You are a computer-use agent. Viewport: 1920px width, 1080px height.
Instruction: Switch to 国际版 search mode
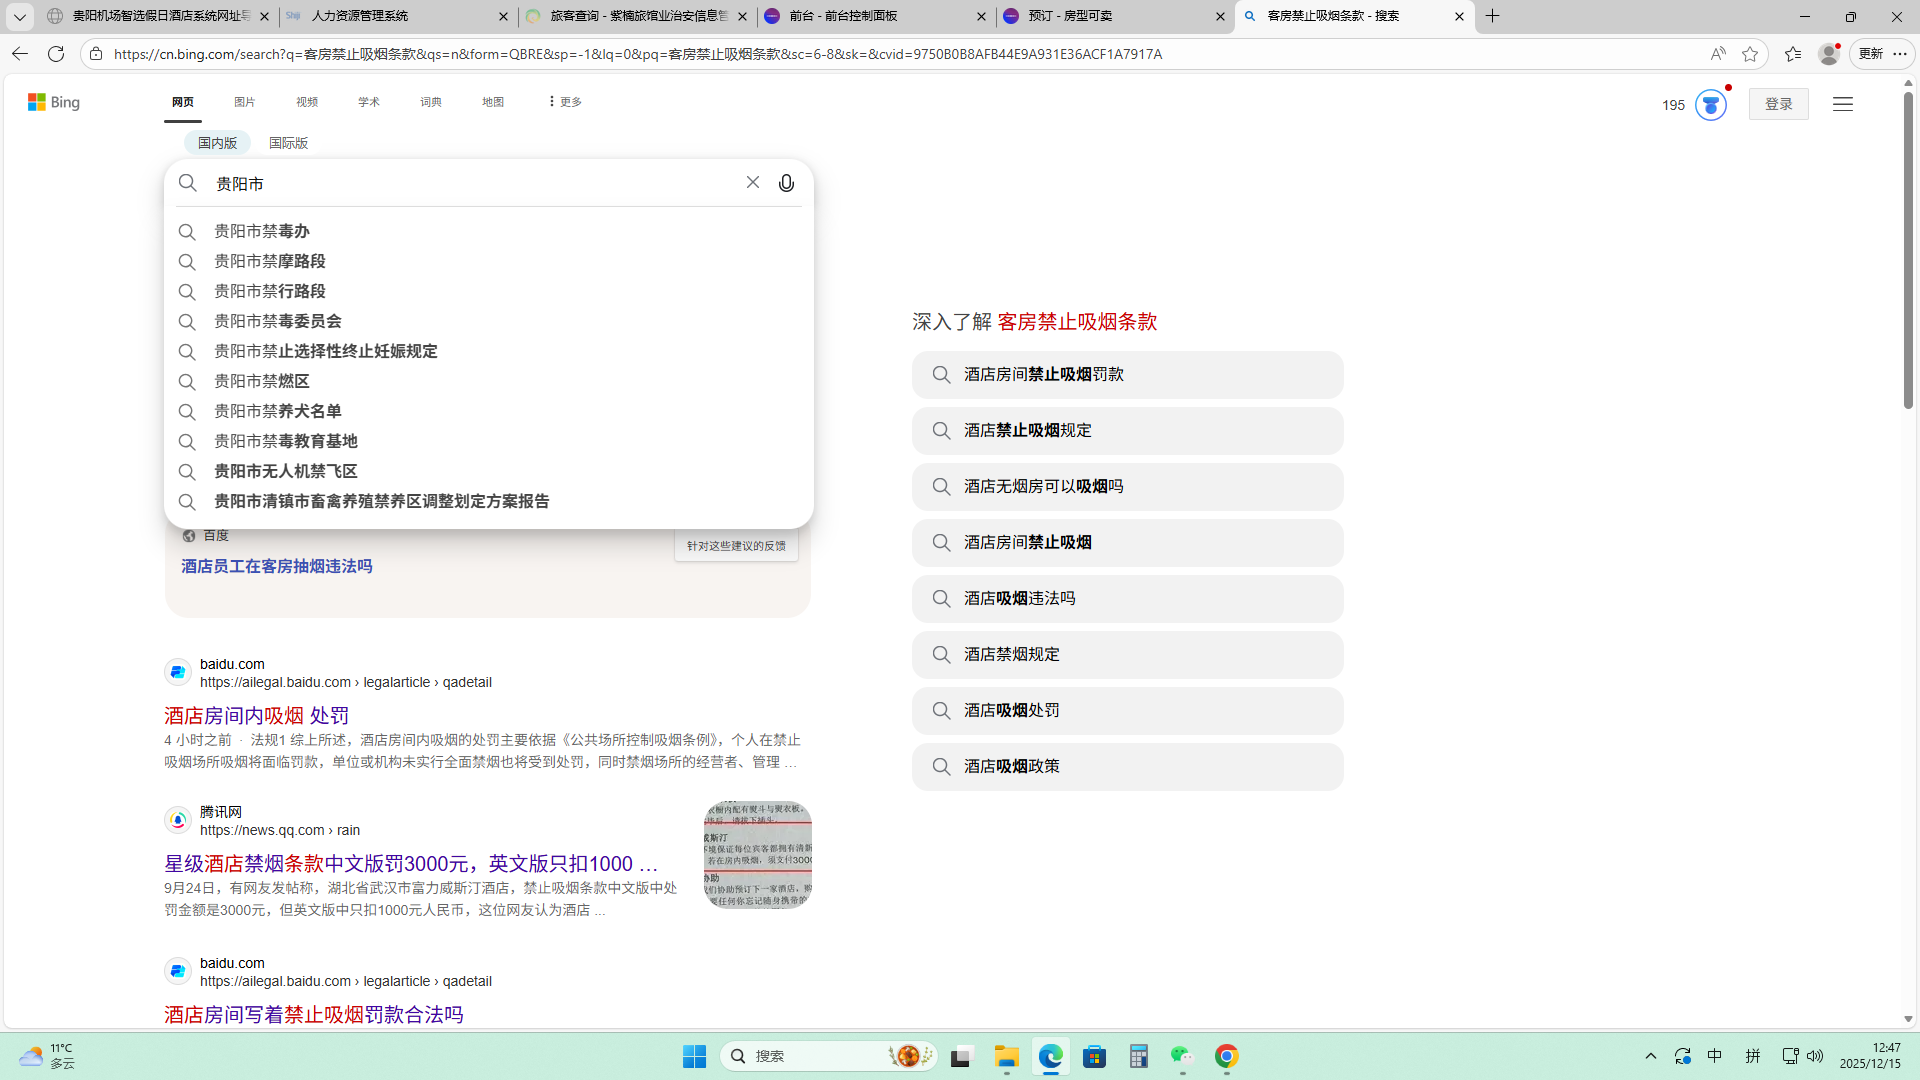tap(288, 143)
